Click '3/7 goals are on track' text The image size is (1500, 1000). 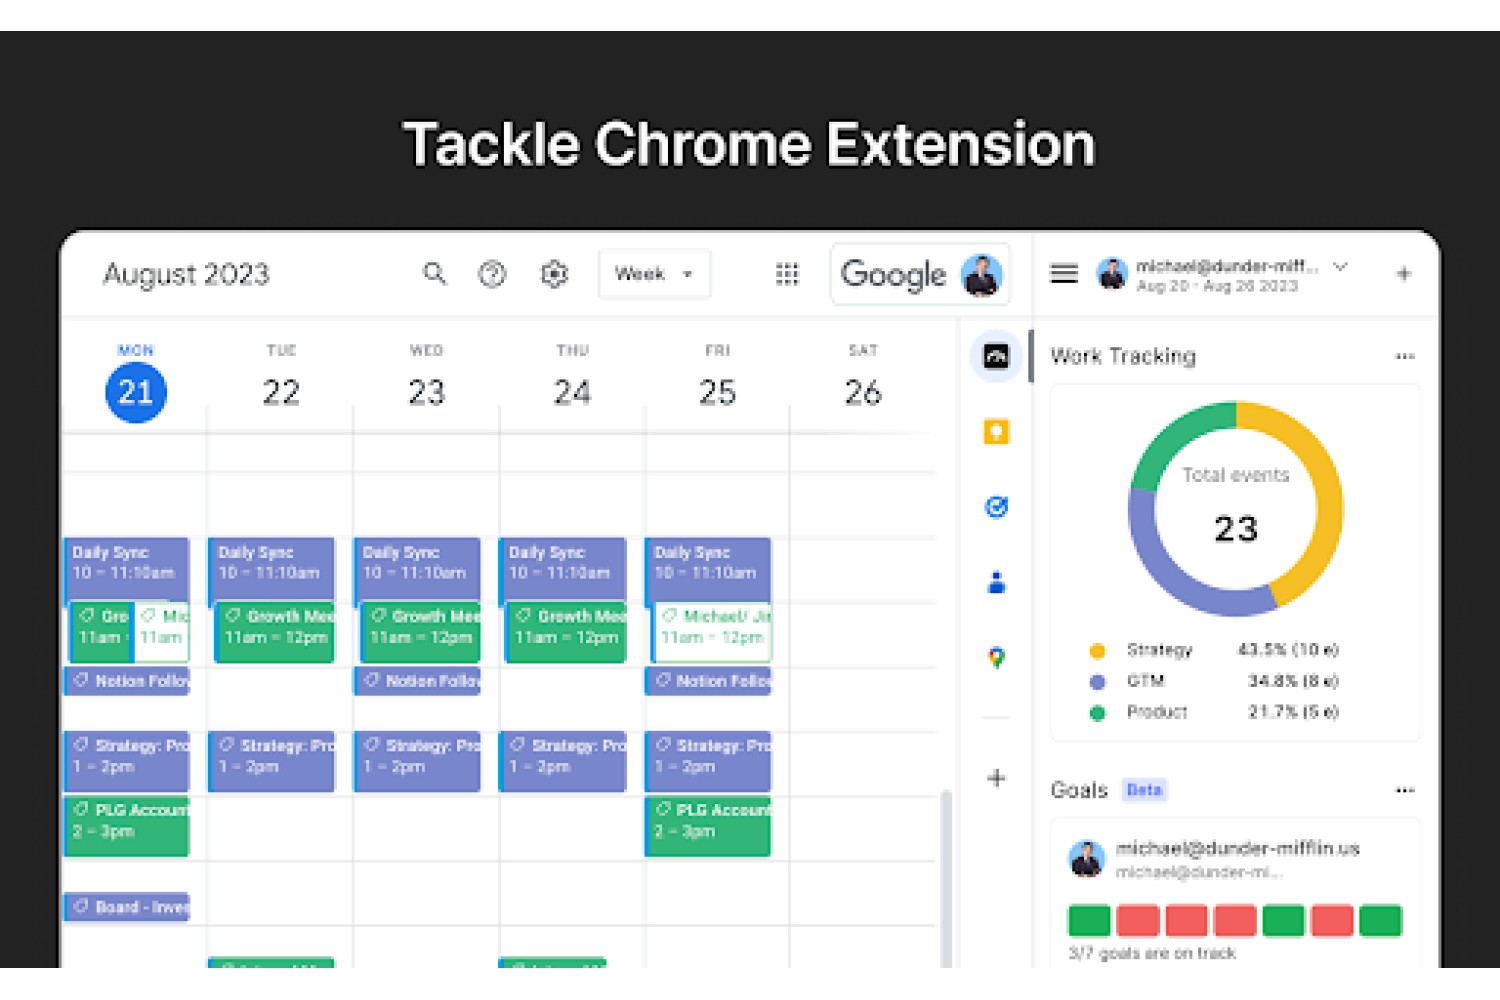pyautogui.click(x=1152, y=953)
